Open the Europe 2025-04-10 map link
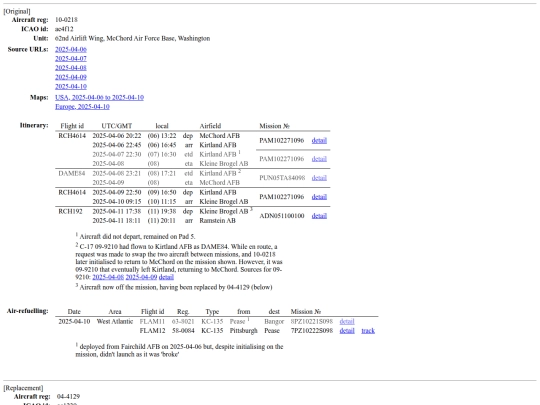The height and width of the screenshot is (405, 540). [82, 107]
